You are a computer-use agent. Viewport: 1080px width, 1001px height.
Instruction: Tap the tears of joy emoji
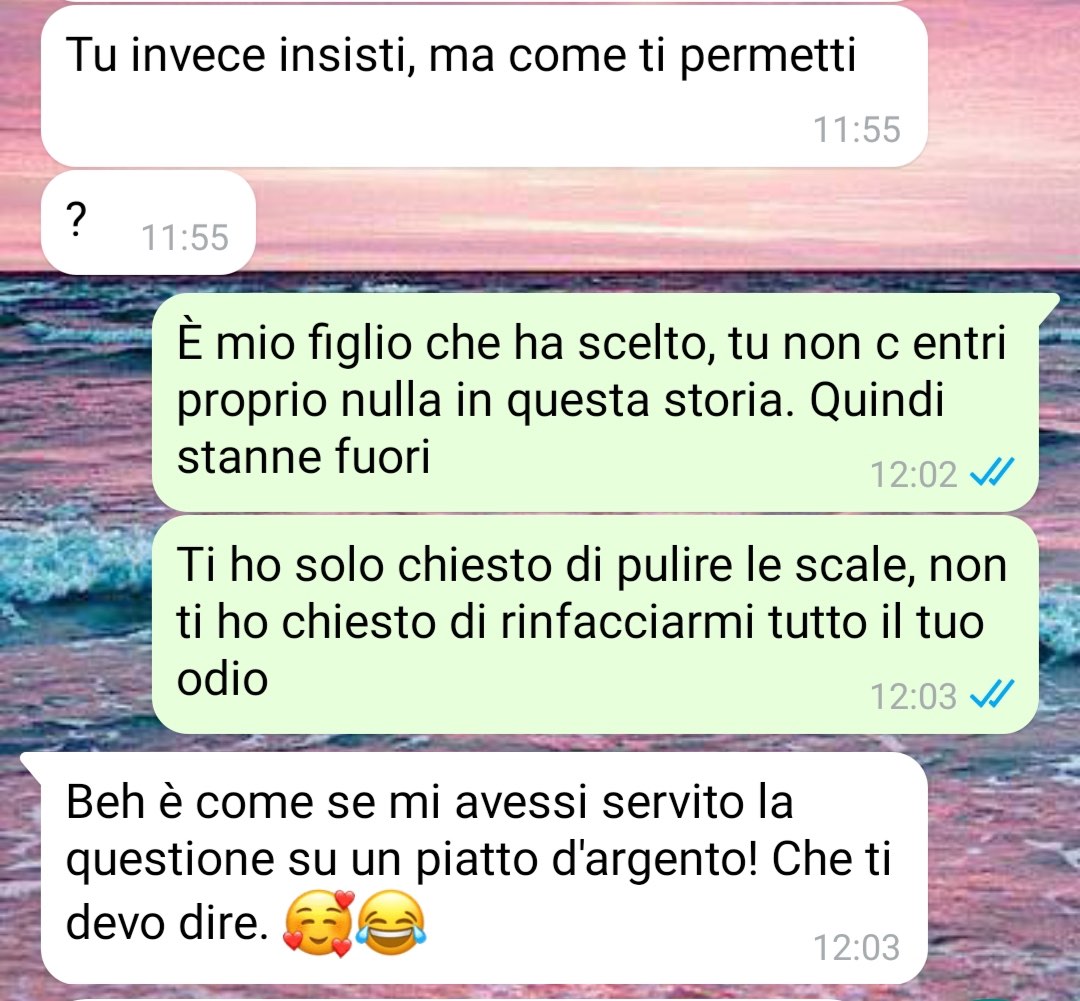click(391, 923)
